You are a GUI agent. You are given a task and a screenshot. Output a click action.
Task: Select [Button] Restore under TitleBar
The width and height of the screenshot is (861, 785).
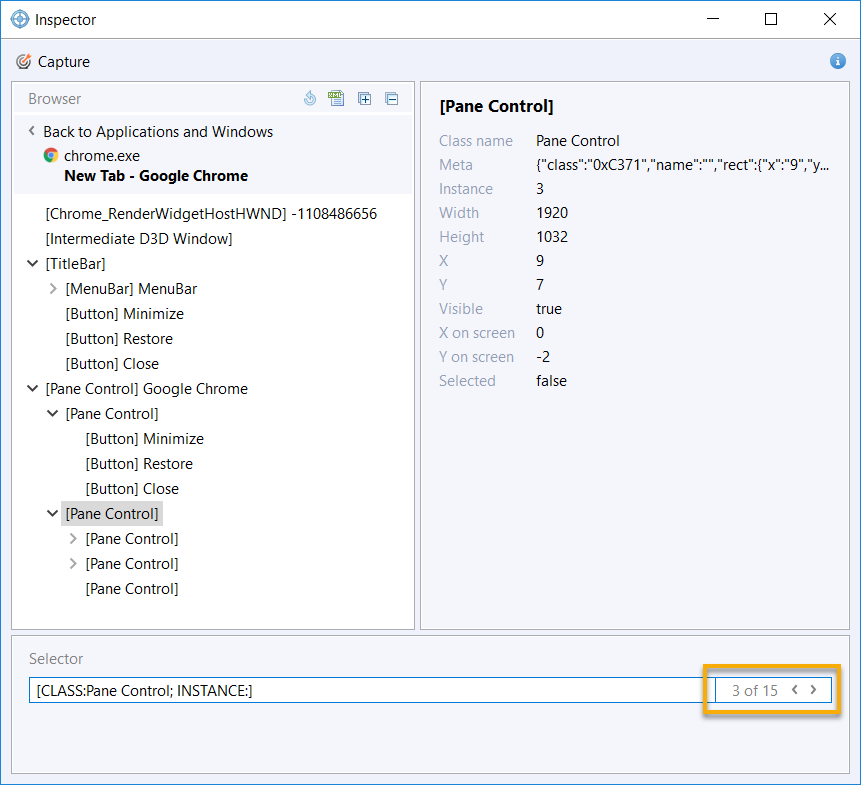119,339
